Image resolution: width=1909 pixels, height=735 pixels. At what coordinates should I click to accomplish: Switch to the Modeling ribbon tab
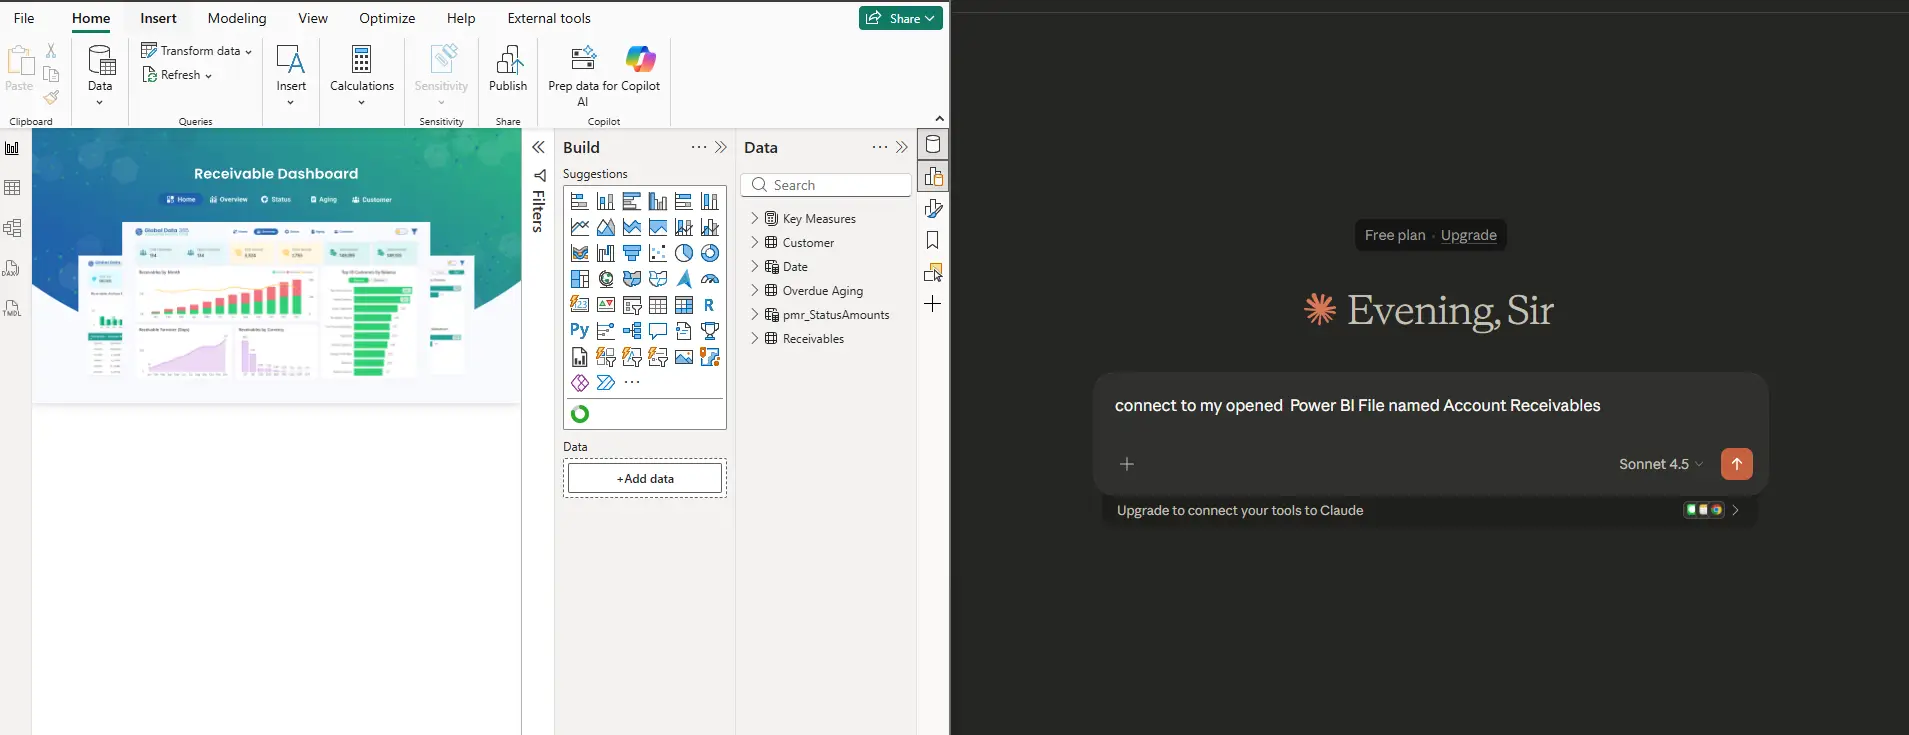point(237,18)
